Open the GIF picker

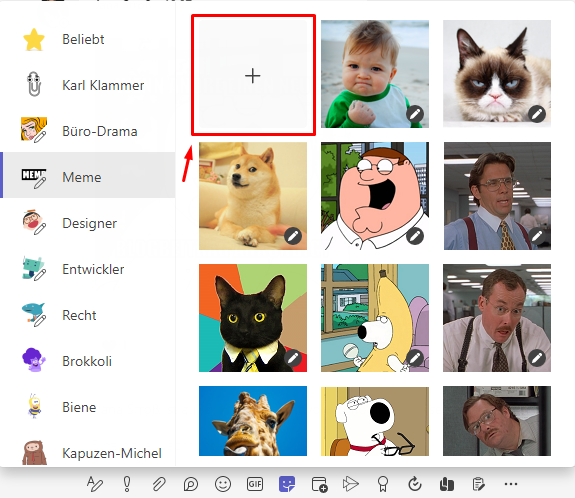pos(255,484)
